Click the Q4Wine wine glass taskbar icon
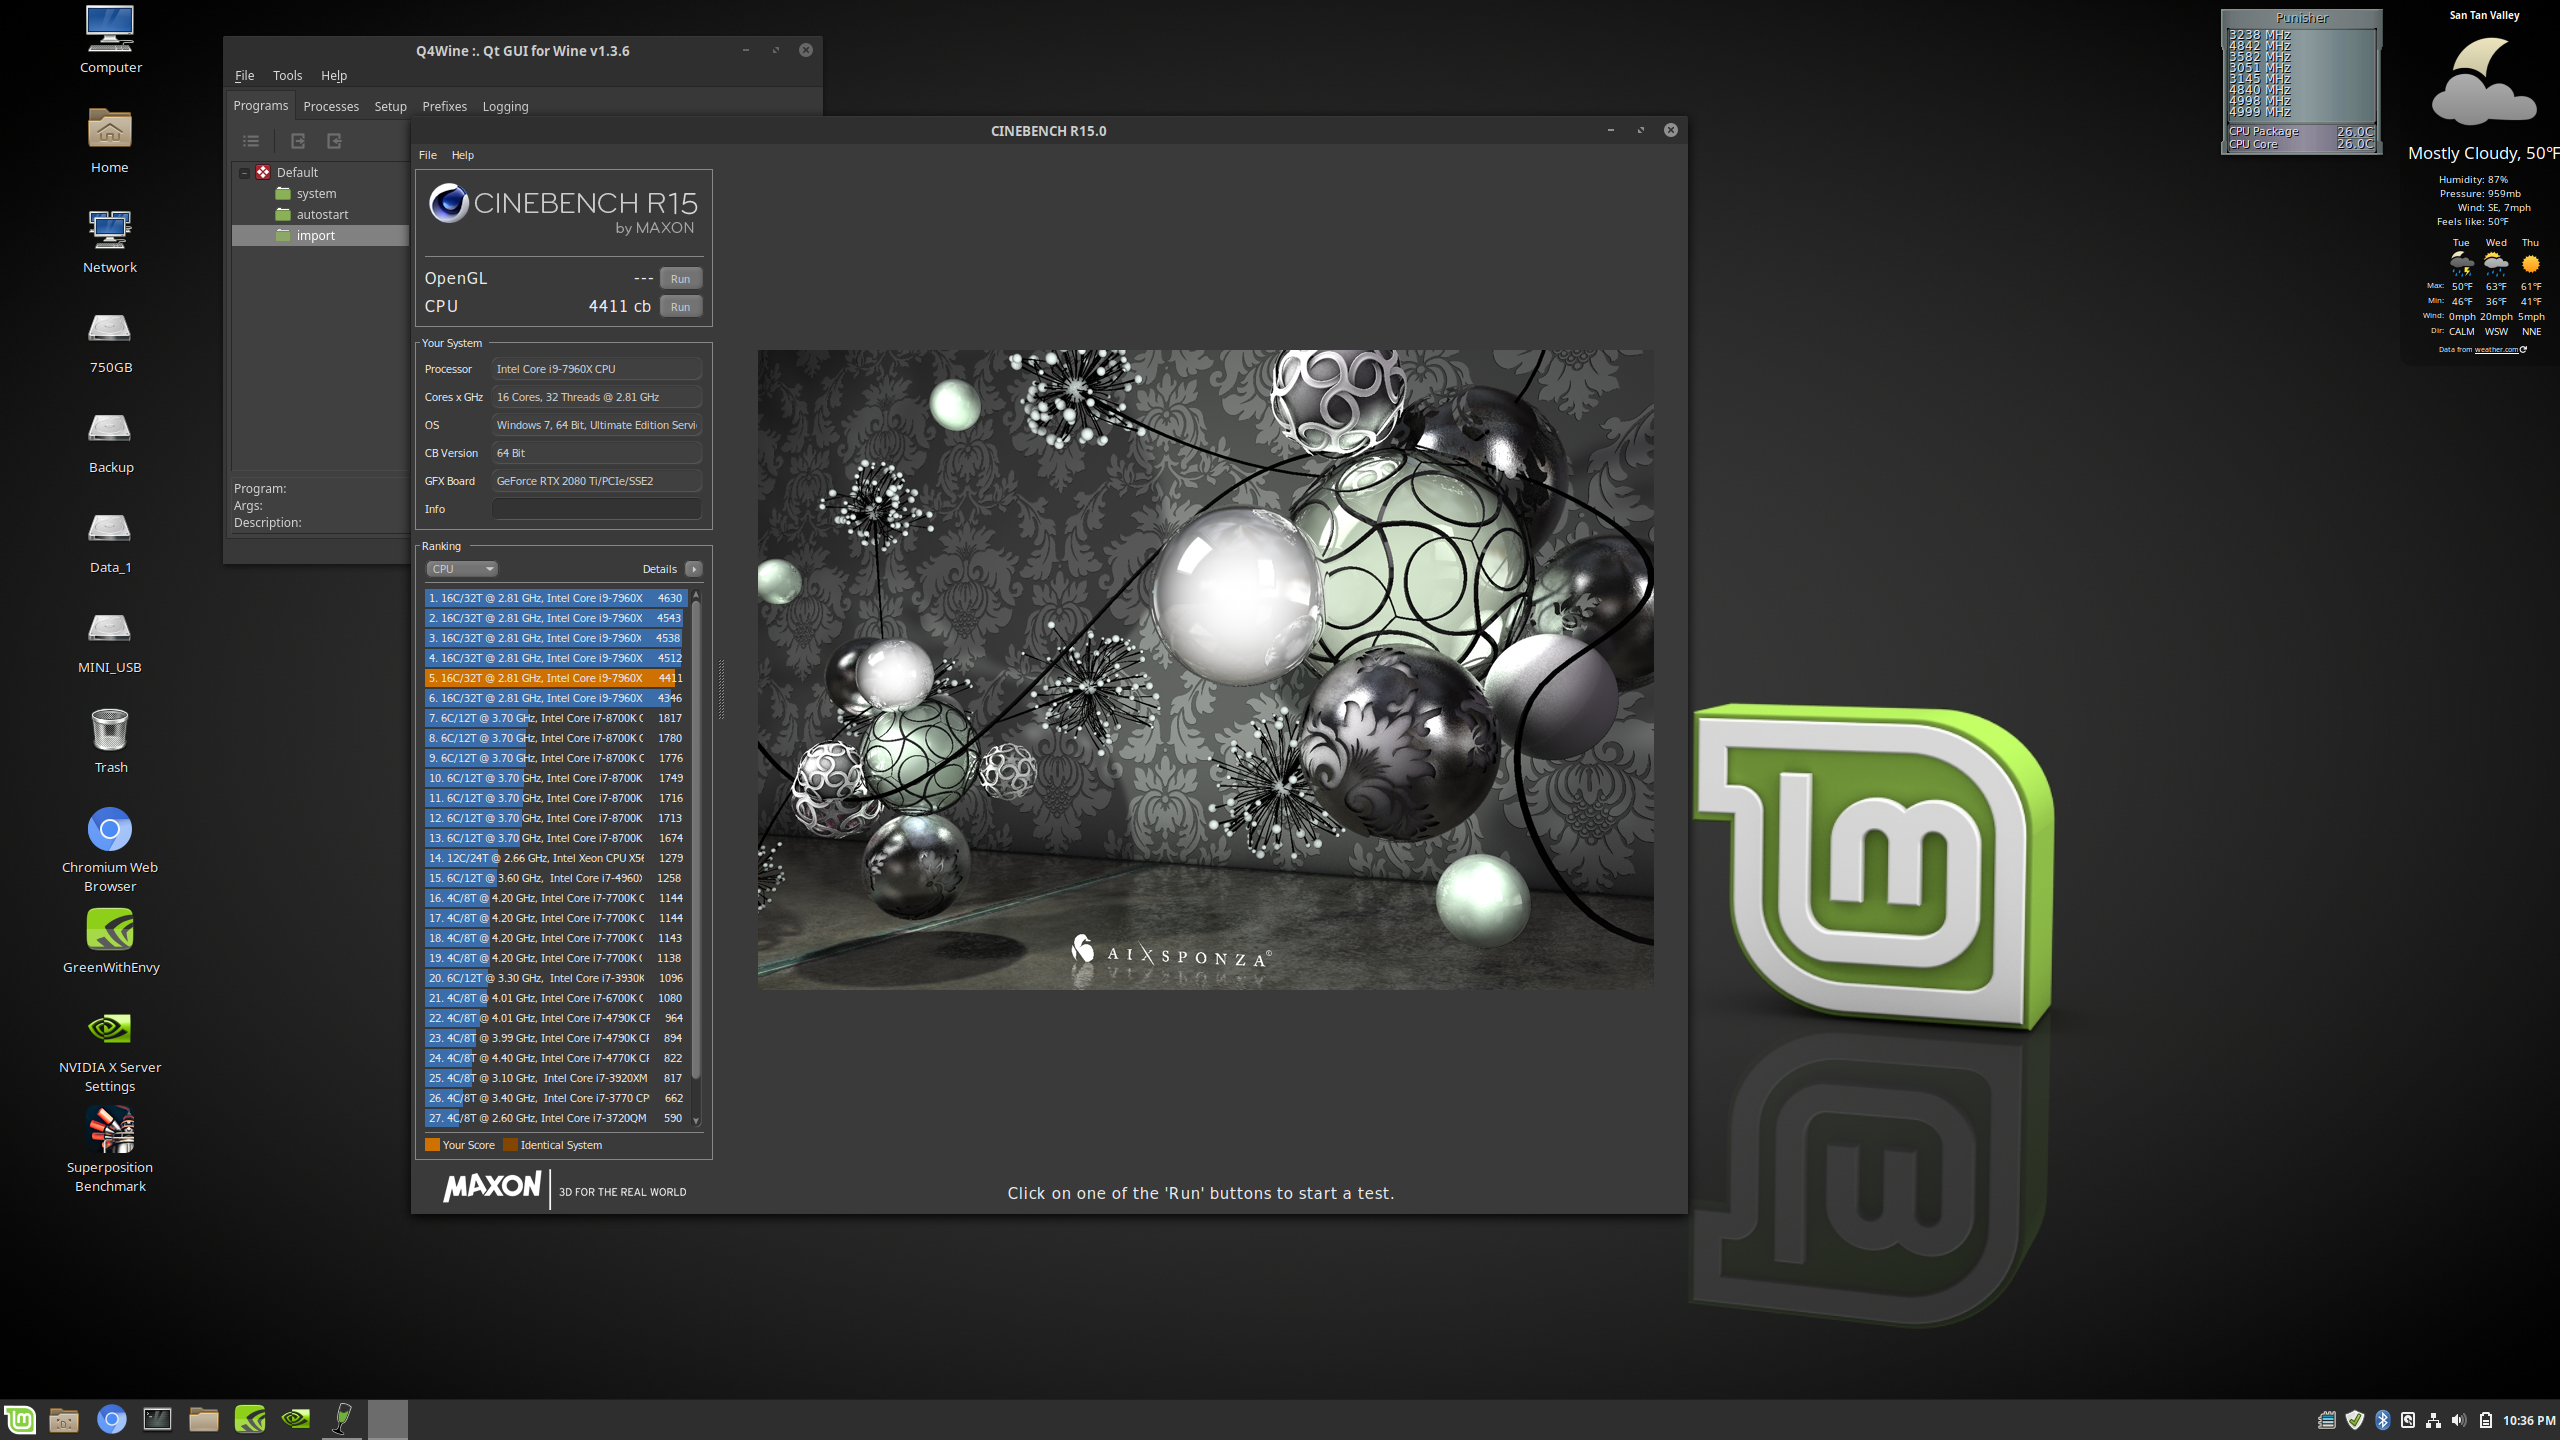This screenshot has height=1440, width=2560. [x=342, y=1419]
